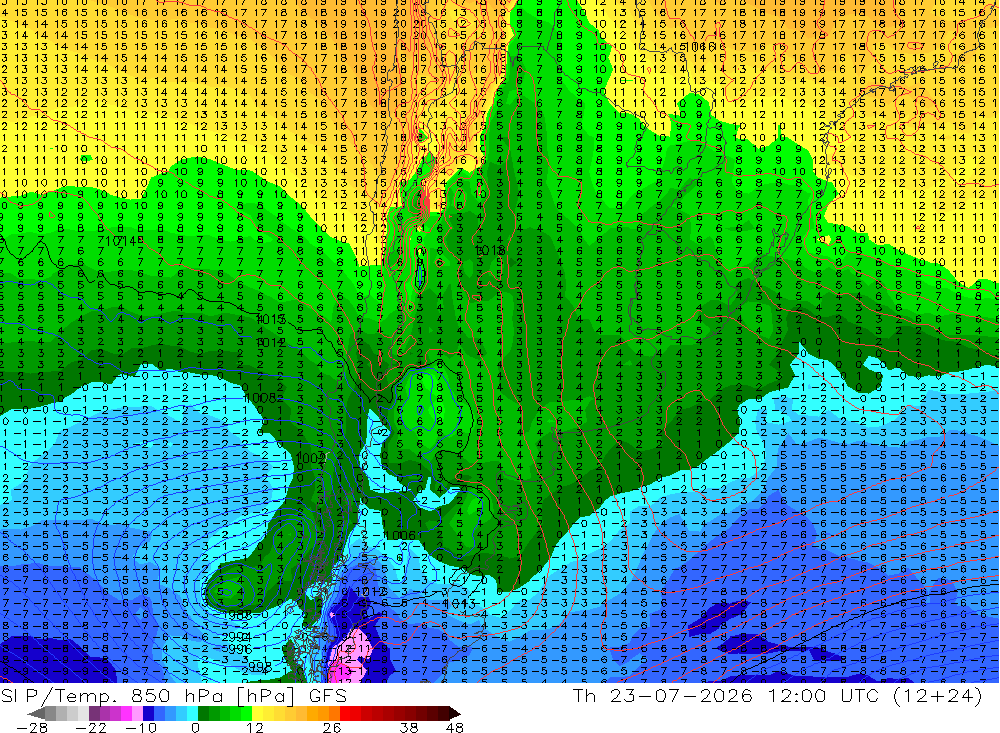Click the 996 isobar label
Viewport: 1000px width, 733px height.
click(x=240, y=648)
